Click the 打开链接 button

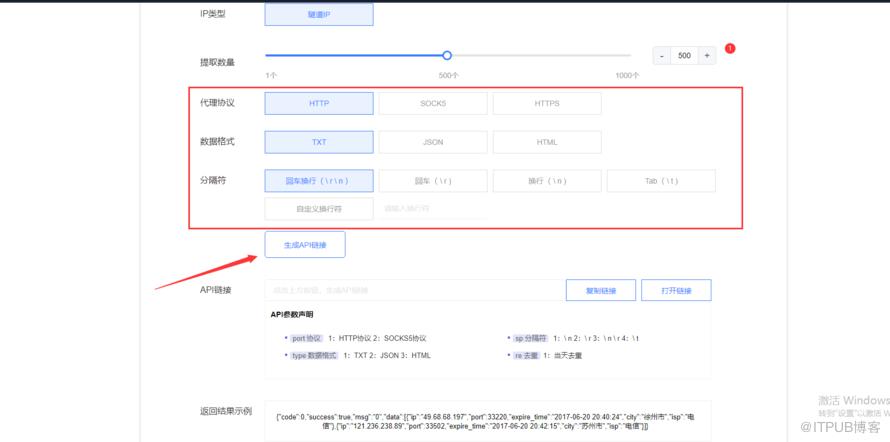pyautogui.click(x=676, y=290)
